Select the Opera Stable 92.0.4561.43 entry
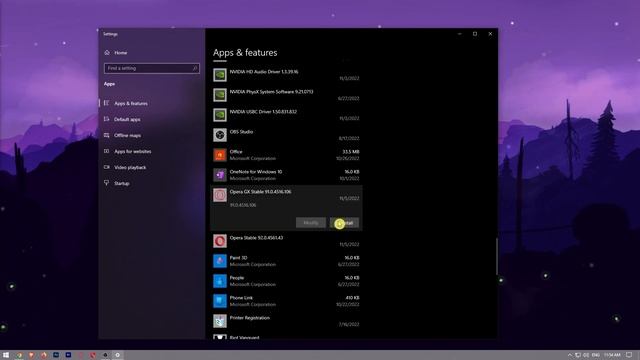This screenshot has height=360, width=640. 286,241
